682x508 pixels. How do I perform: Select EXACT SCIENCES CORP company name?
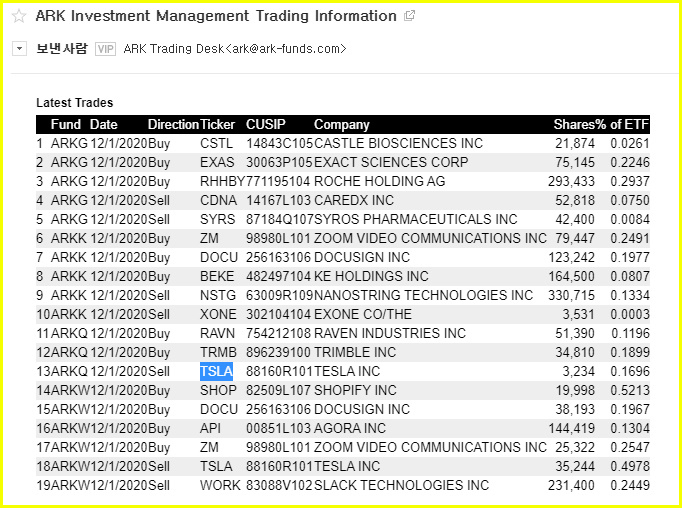click(x=391, y=162)
